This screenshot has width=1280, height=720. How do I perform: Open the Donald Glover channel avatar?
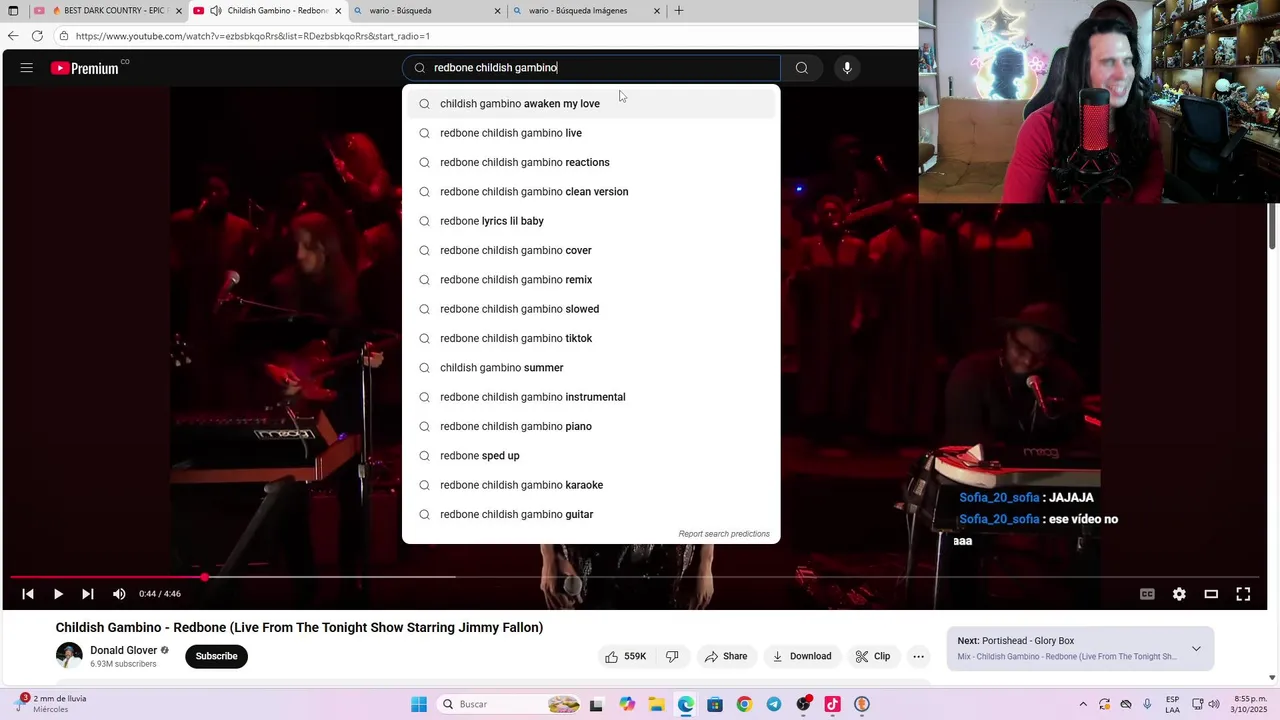coord(69,656)
